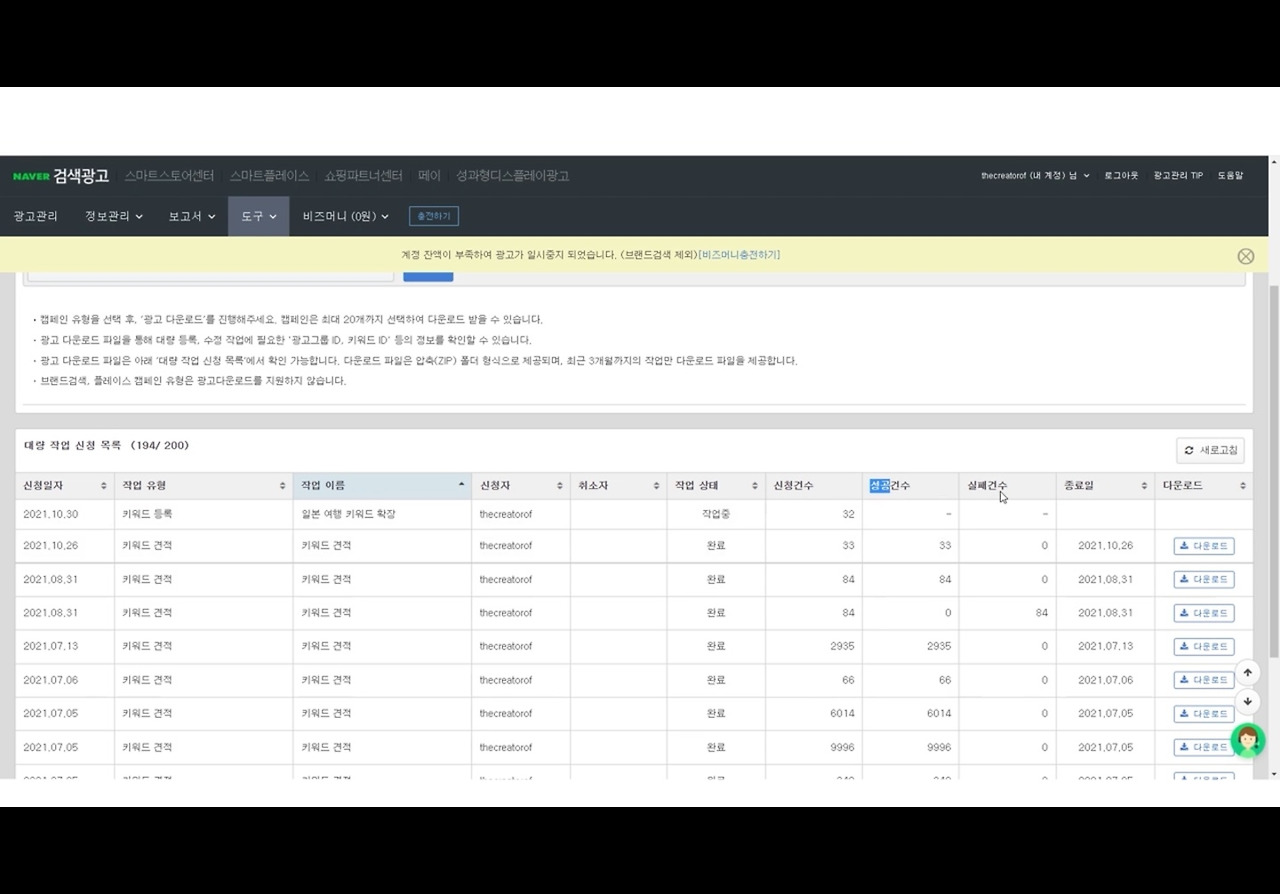Click the 대량 작업 신청 목록 (194/ 200) heading
Screen dimensions: 1280x894
[x=106, y=446]
